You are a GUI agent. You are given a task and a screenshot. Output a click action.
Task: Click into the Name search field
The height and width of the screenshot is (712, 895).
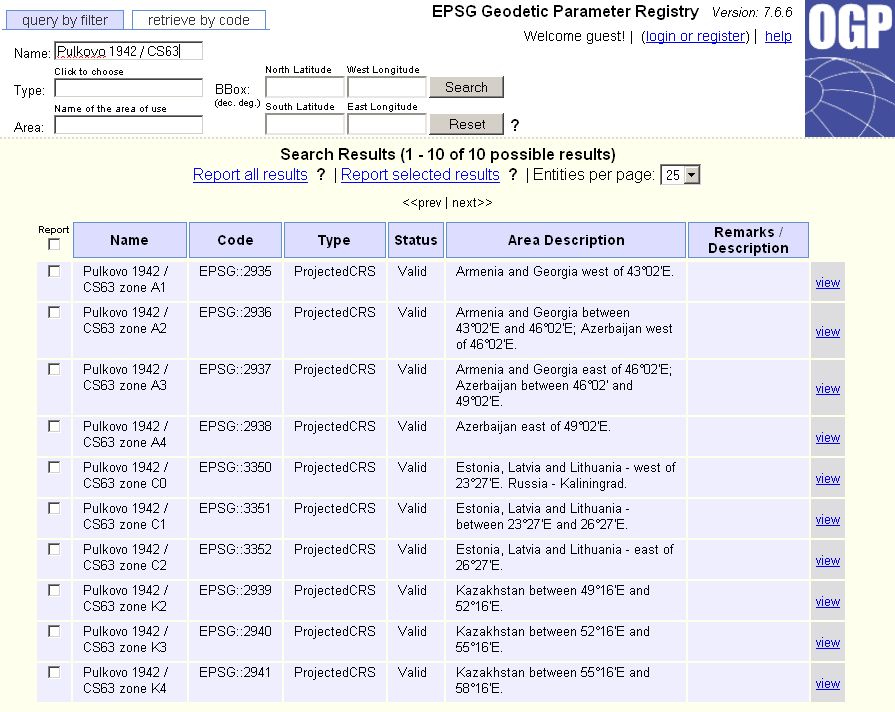pos(128,51)
